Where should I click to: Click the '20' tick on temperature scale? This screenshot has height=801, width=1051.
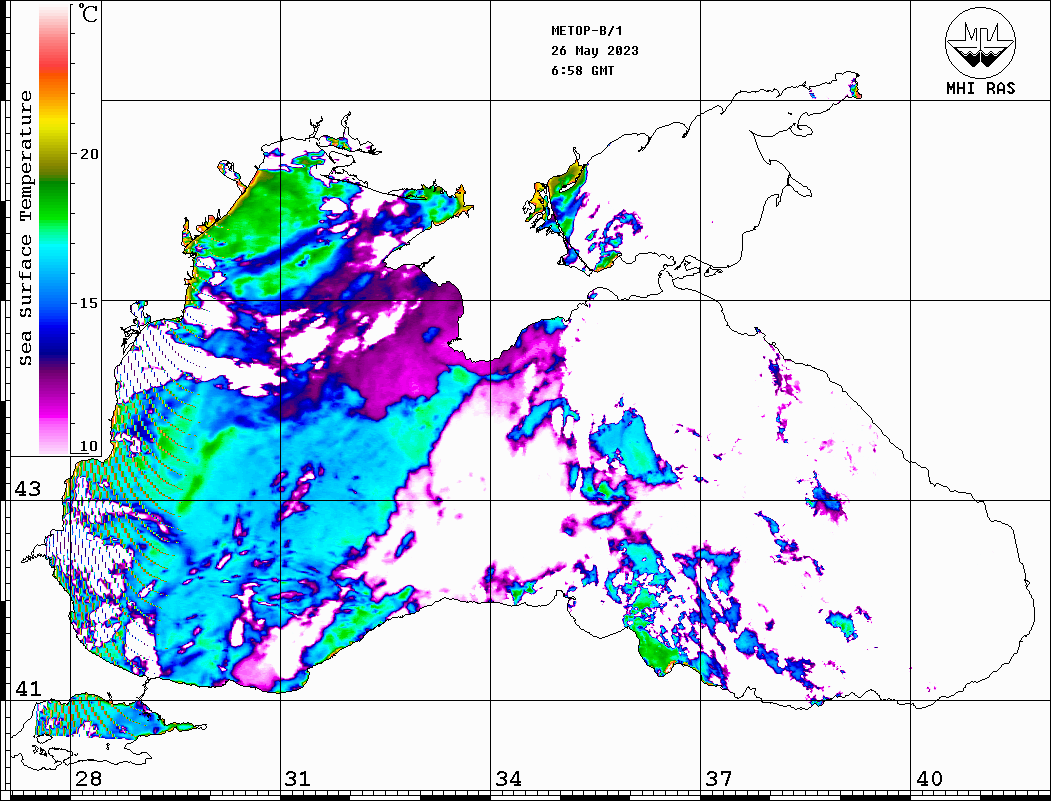[88, 154]
